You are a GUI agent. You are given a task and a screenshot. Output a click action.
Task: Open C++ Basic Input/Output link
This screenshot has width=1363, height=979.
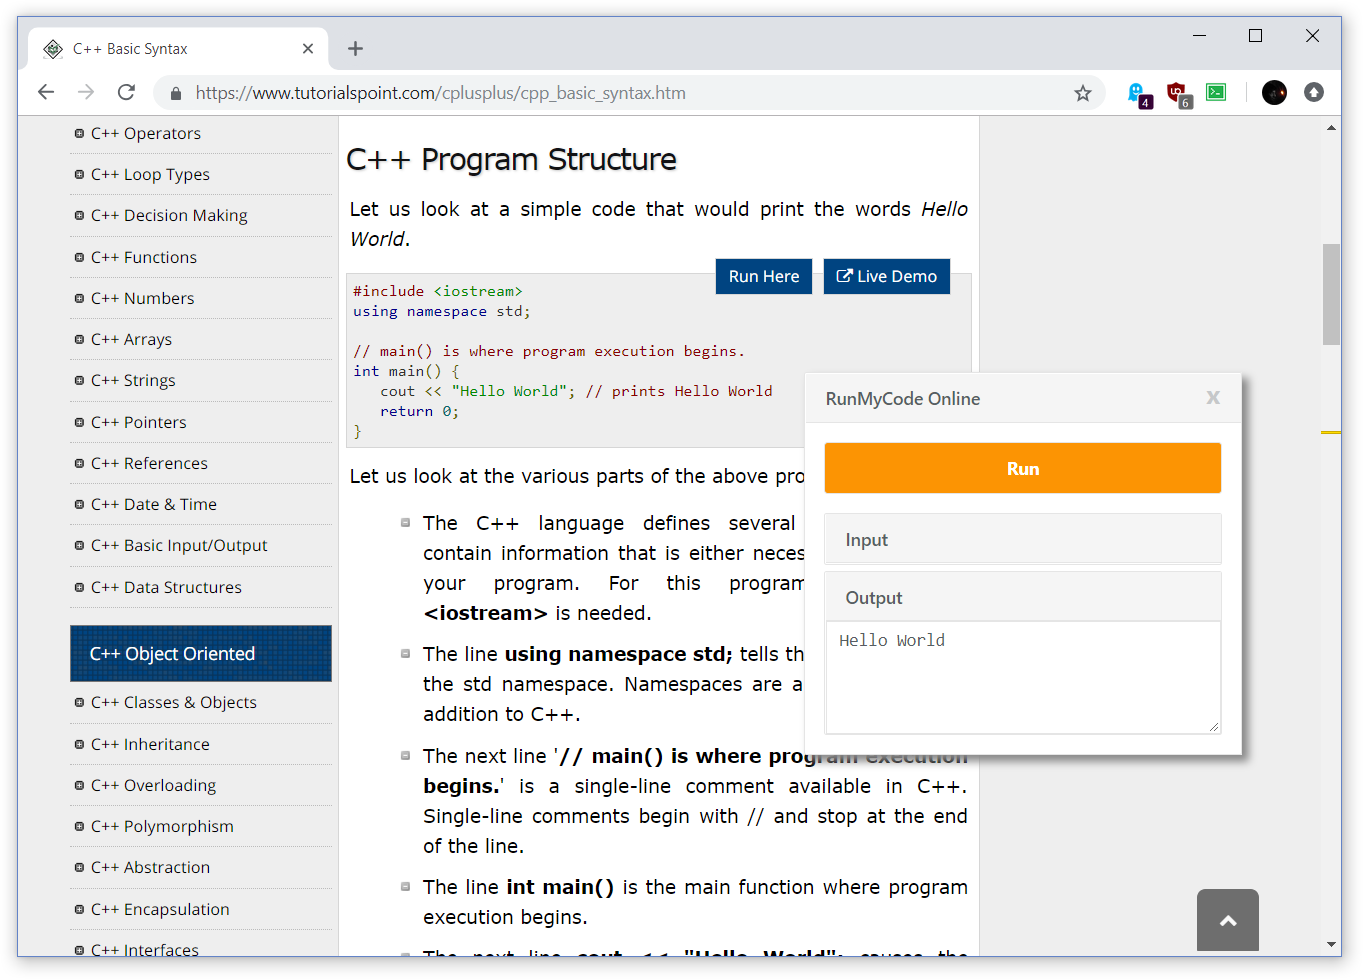click(x=179, y=545)
